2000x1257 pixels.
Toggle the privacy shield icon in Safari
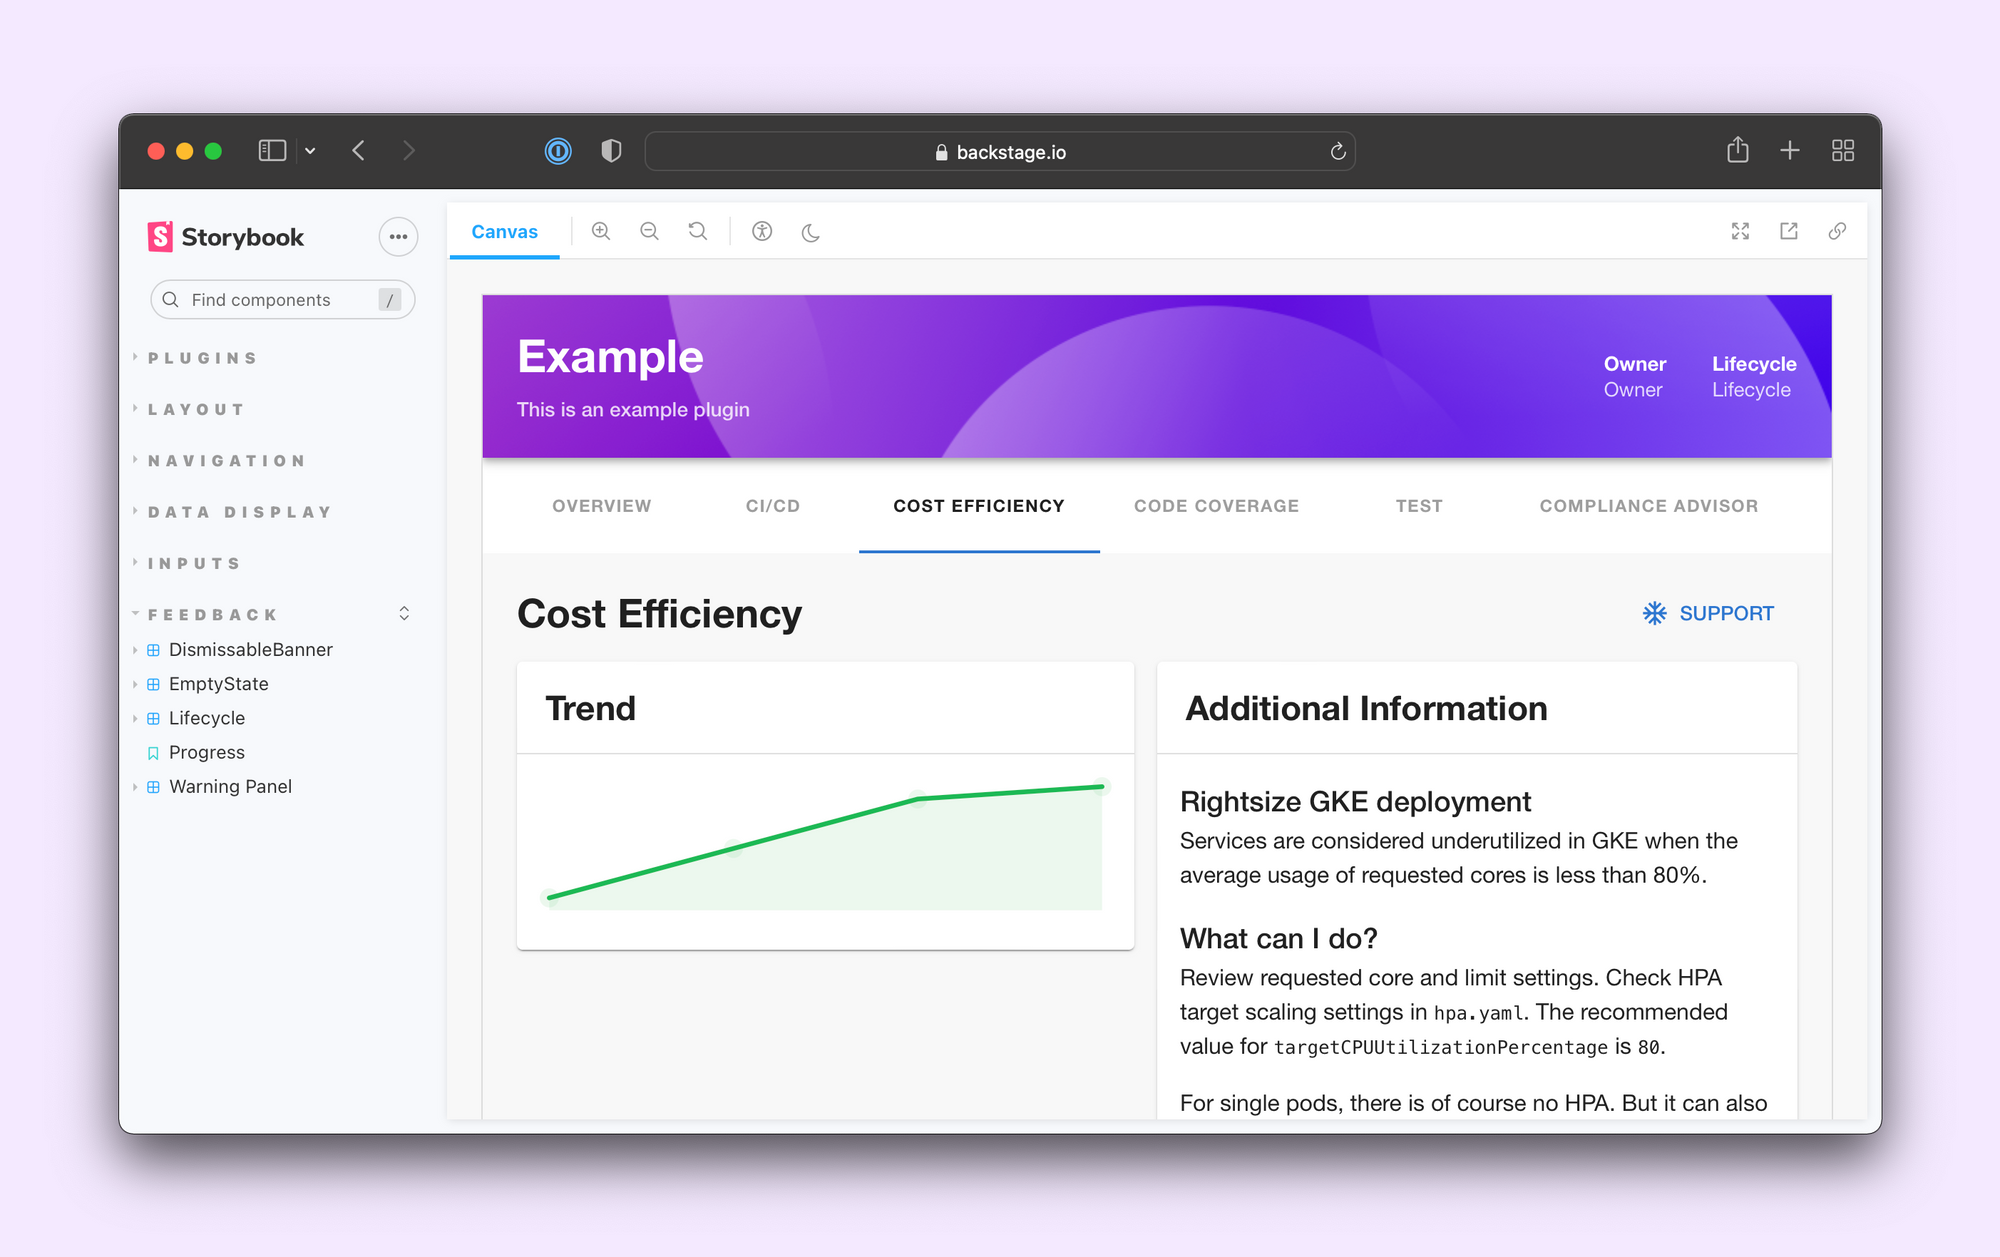[x=611, y=151]
